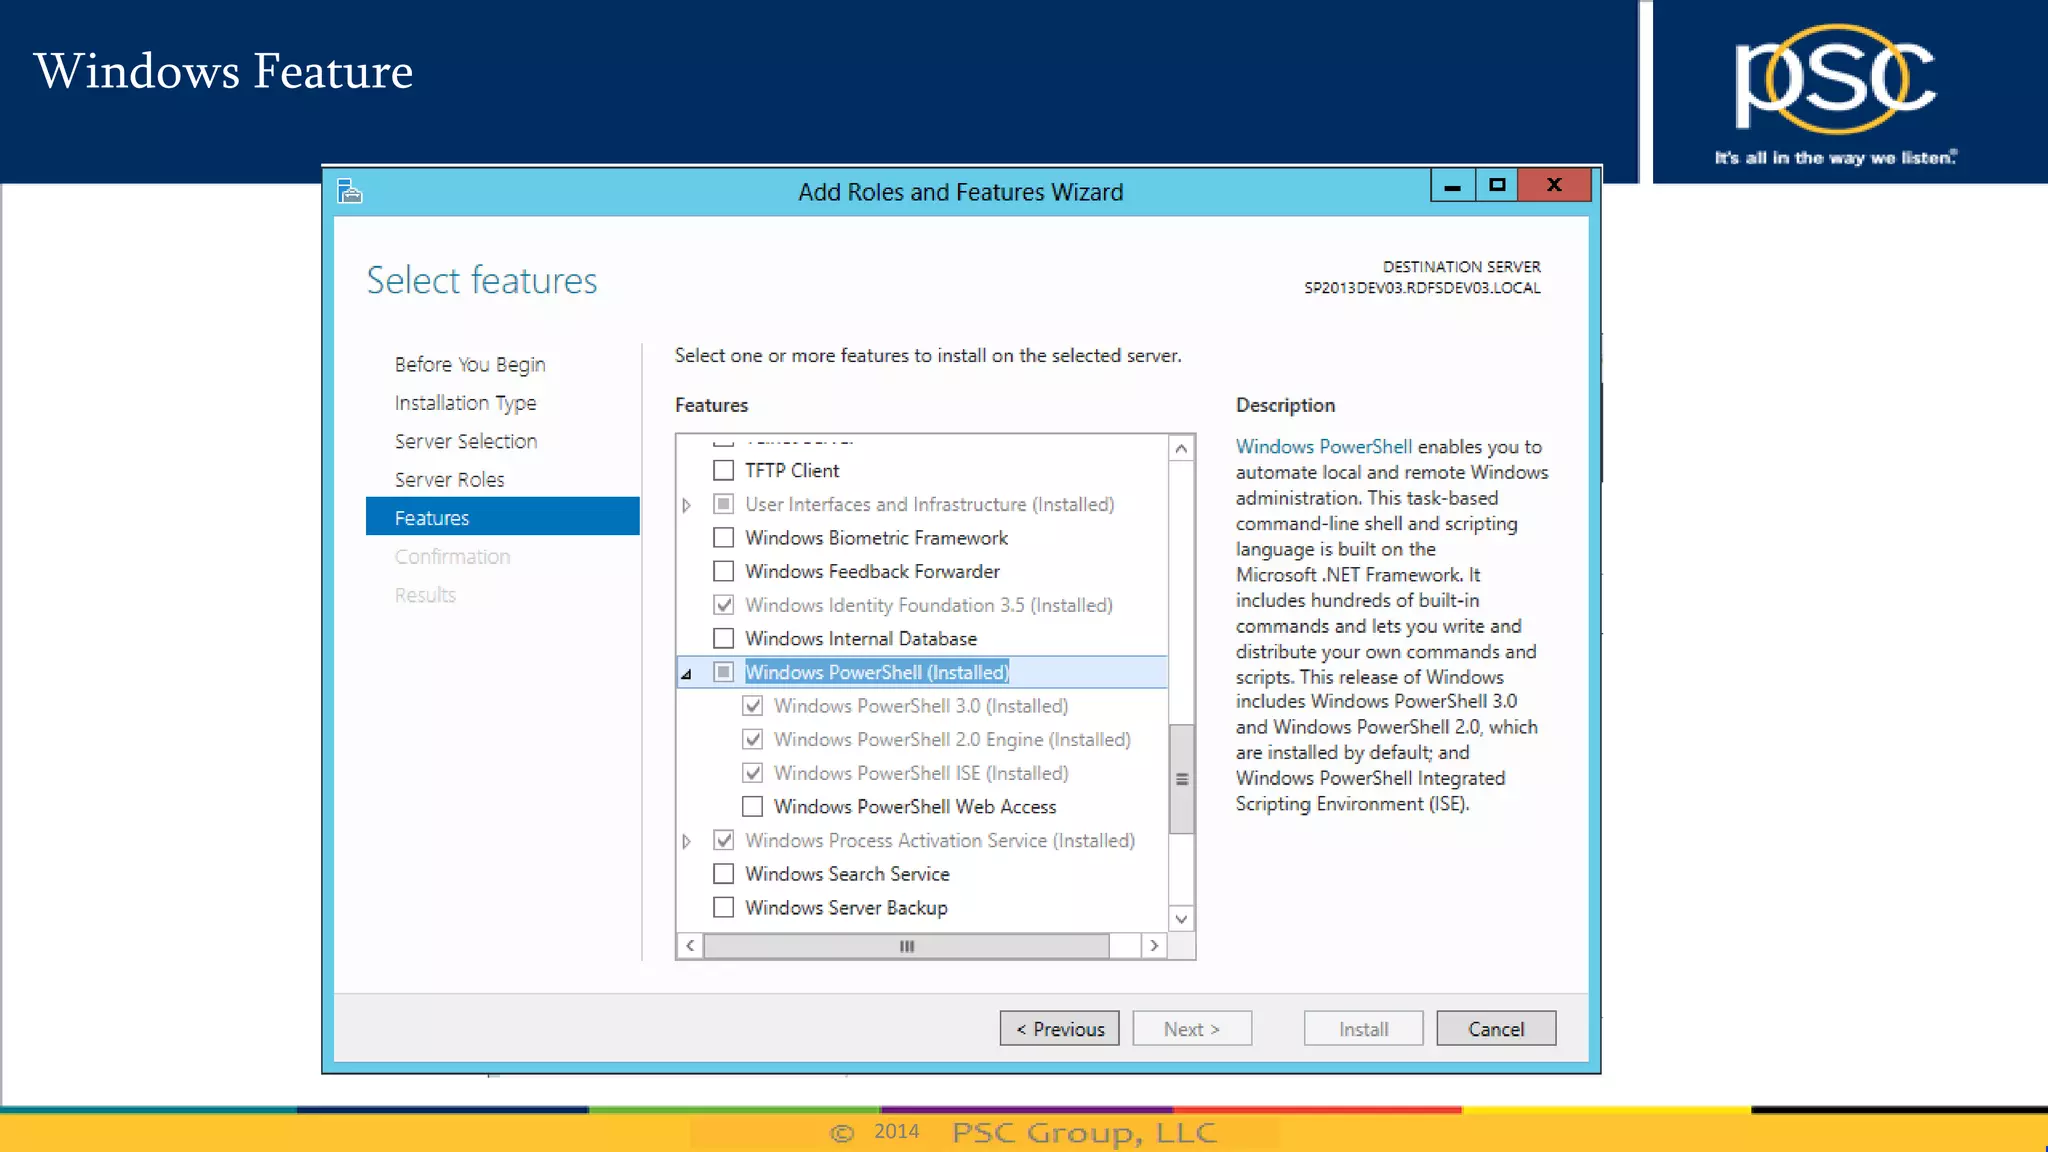Cancel the wizard
This screenshot has height=1152, width=2048.
coord(1496,1029)
